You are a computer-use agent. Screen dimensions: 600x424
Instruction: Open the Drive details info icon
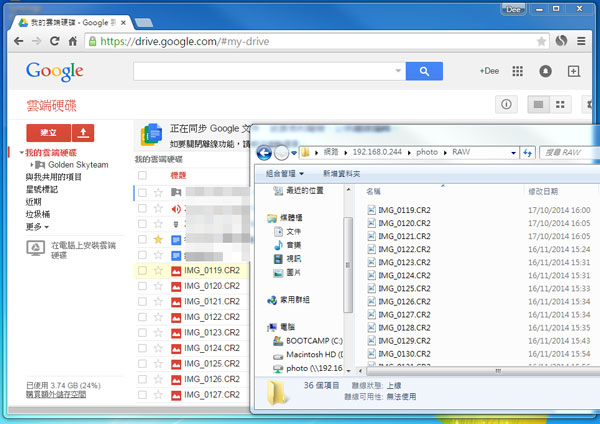tap(506, 104)
